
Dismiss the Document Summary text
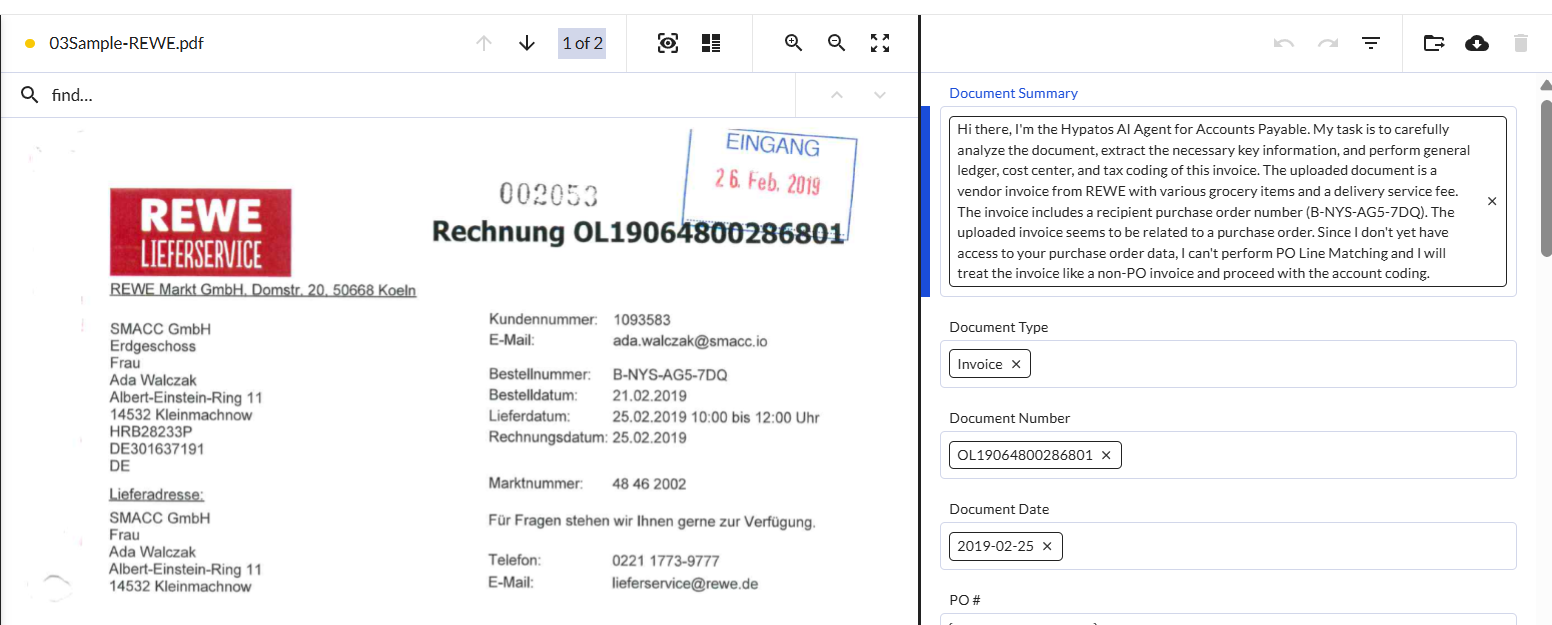[x=1492, y=201]
